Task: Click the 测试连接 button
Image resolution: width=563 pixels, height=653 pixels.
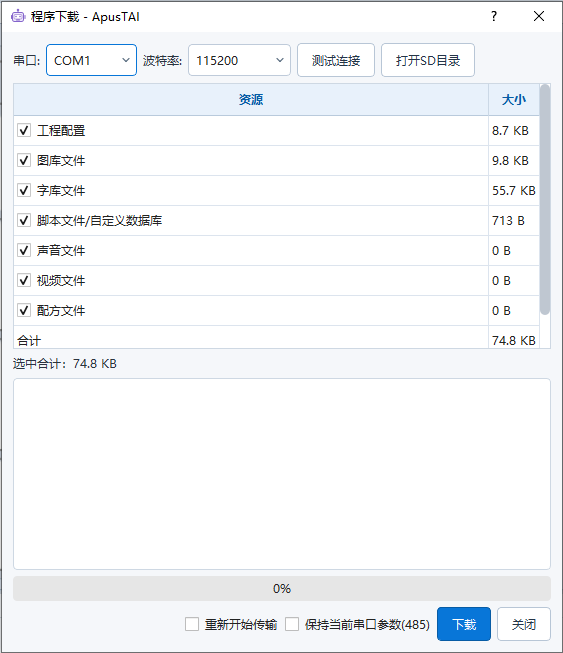Action: tap(336, 60)
